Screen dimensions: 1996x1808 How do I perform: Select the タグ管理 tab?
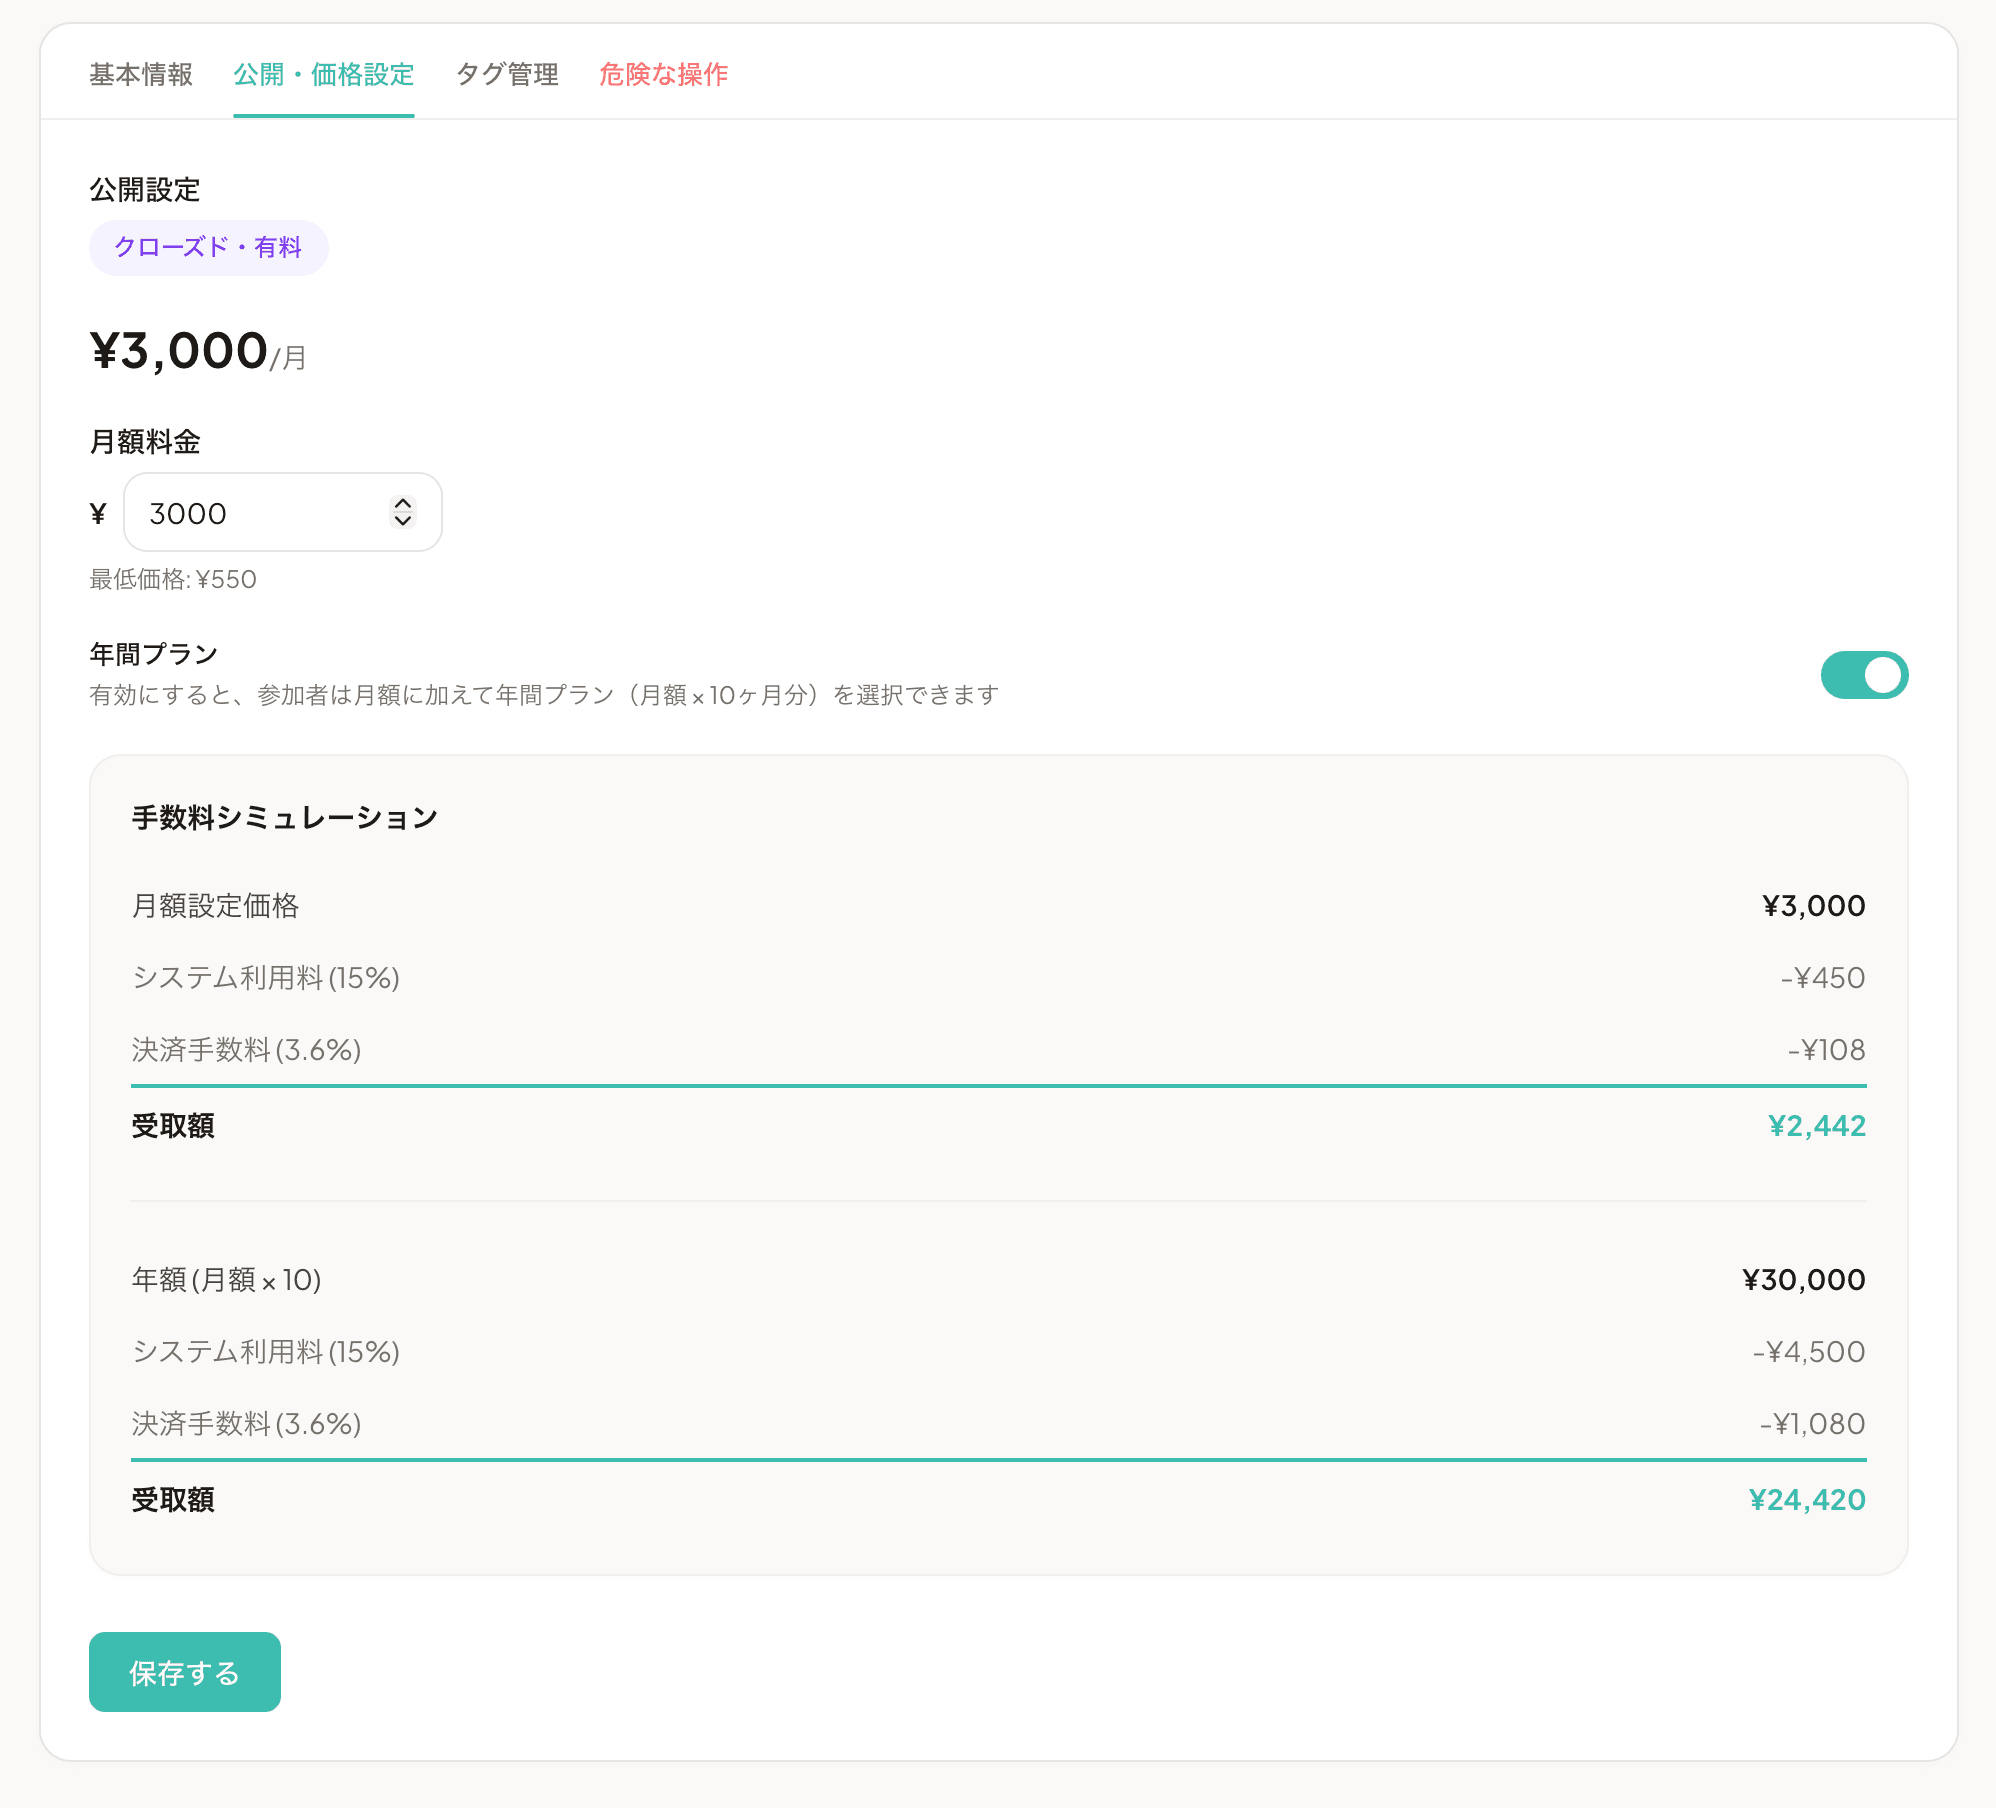[x=507, y=75]
